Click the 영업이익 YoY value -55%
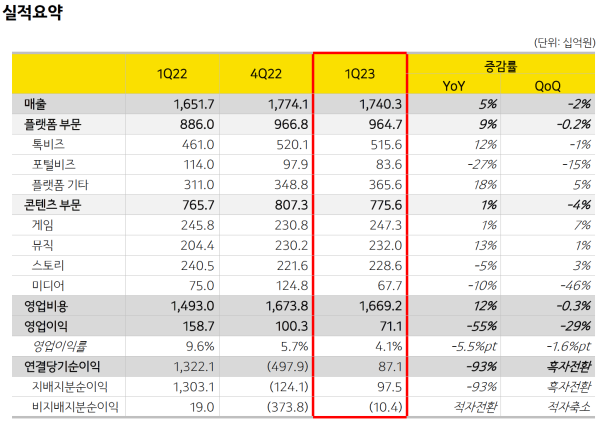The image size is (600, 423). 482,326
